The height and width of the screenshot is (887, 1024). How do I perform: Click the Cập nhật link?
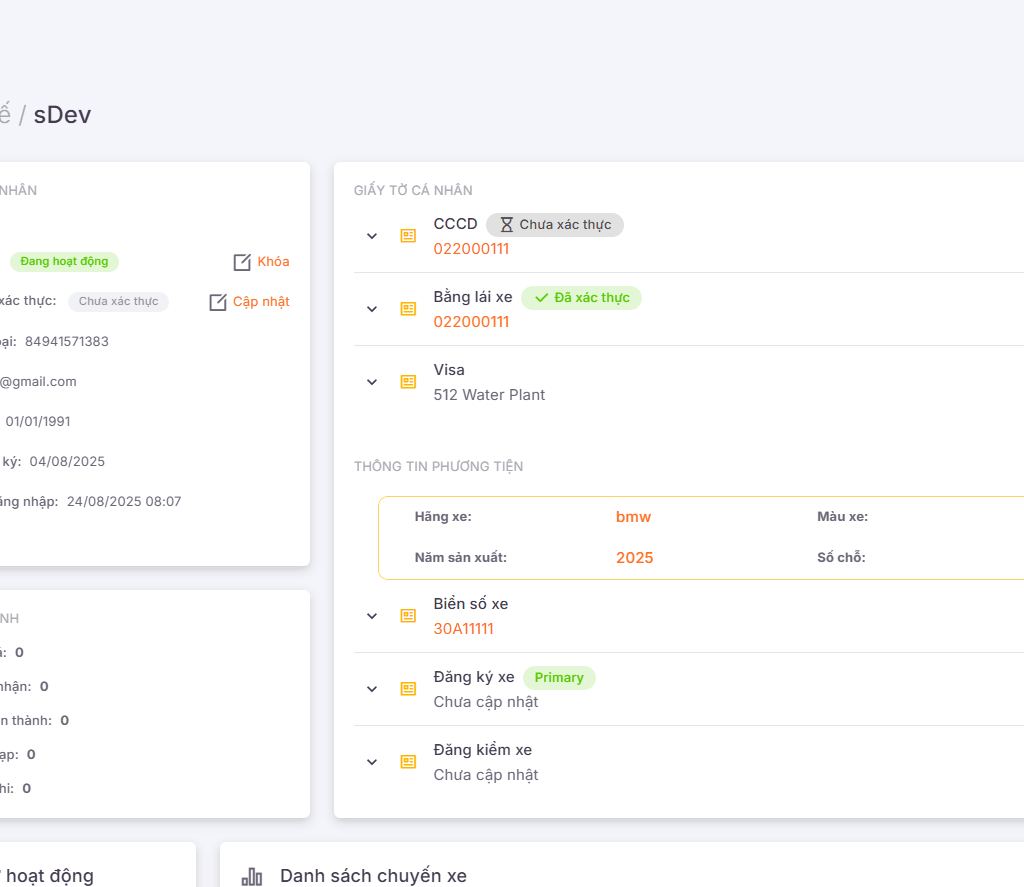[x=261, y=302]
